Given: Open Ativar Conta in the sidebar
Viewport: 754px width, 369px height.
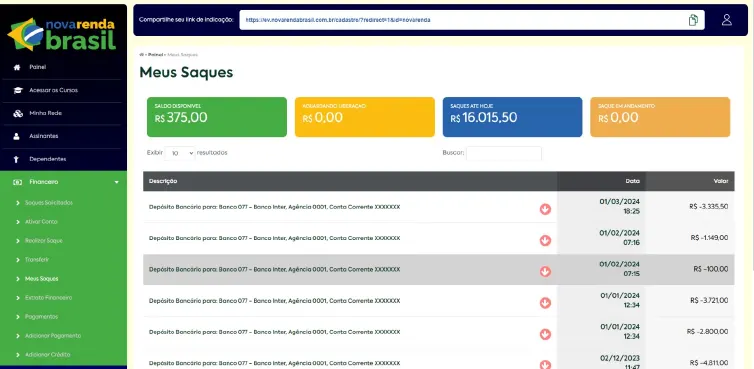Looking at the screenshot, I should pos(41,222).
